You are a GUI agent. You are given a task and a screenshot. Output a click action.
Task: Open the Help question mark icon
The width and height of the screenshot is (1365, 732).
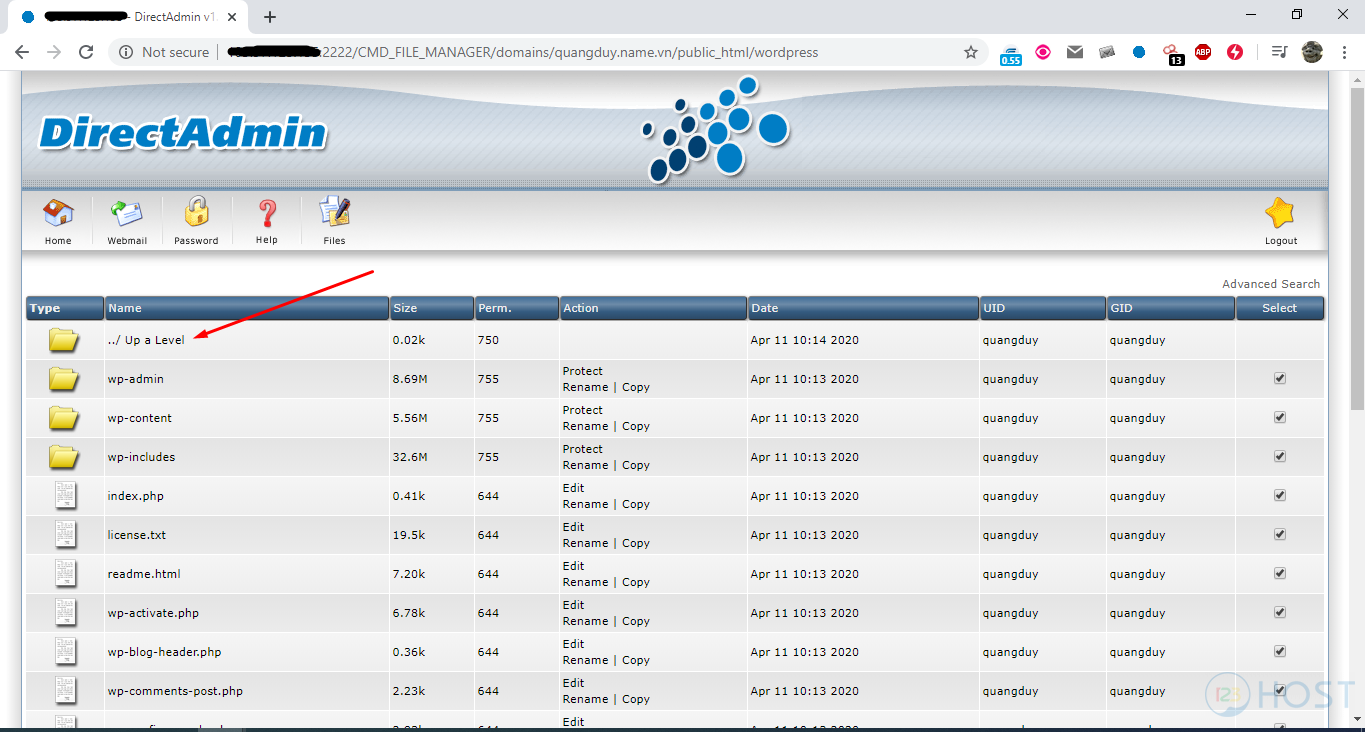click(x=267, y=213)
